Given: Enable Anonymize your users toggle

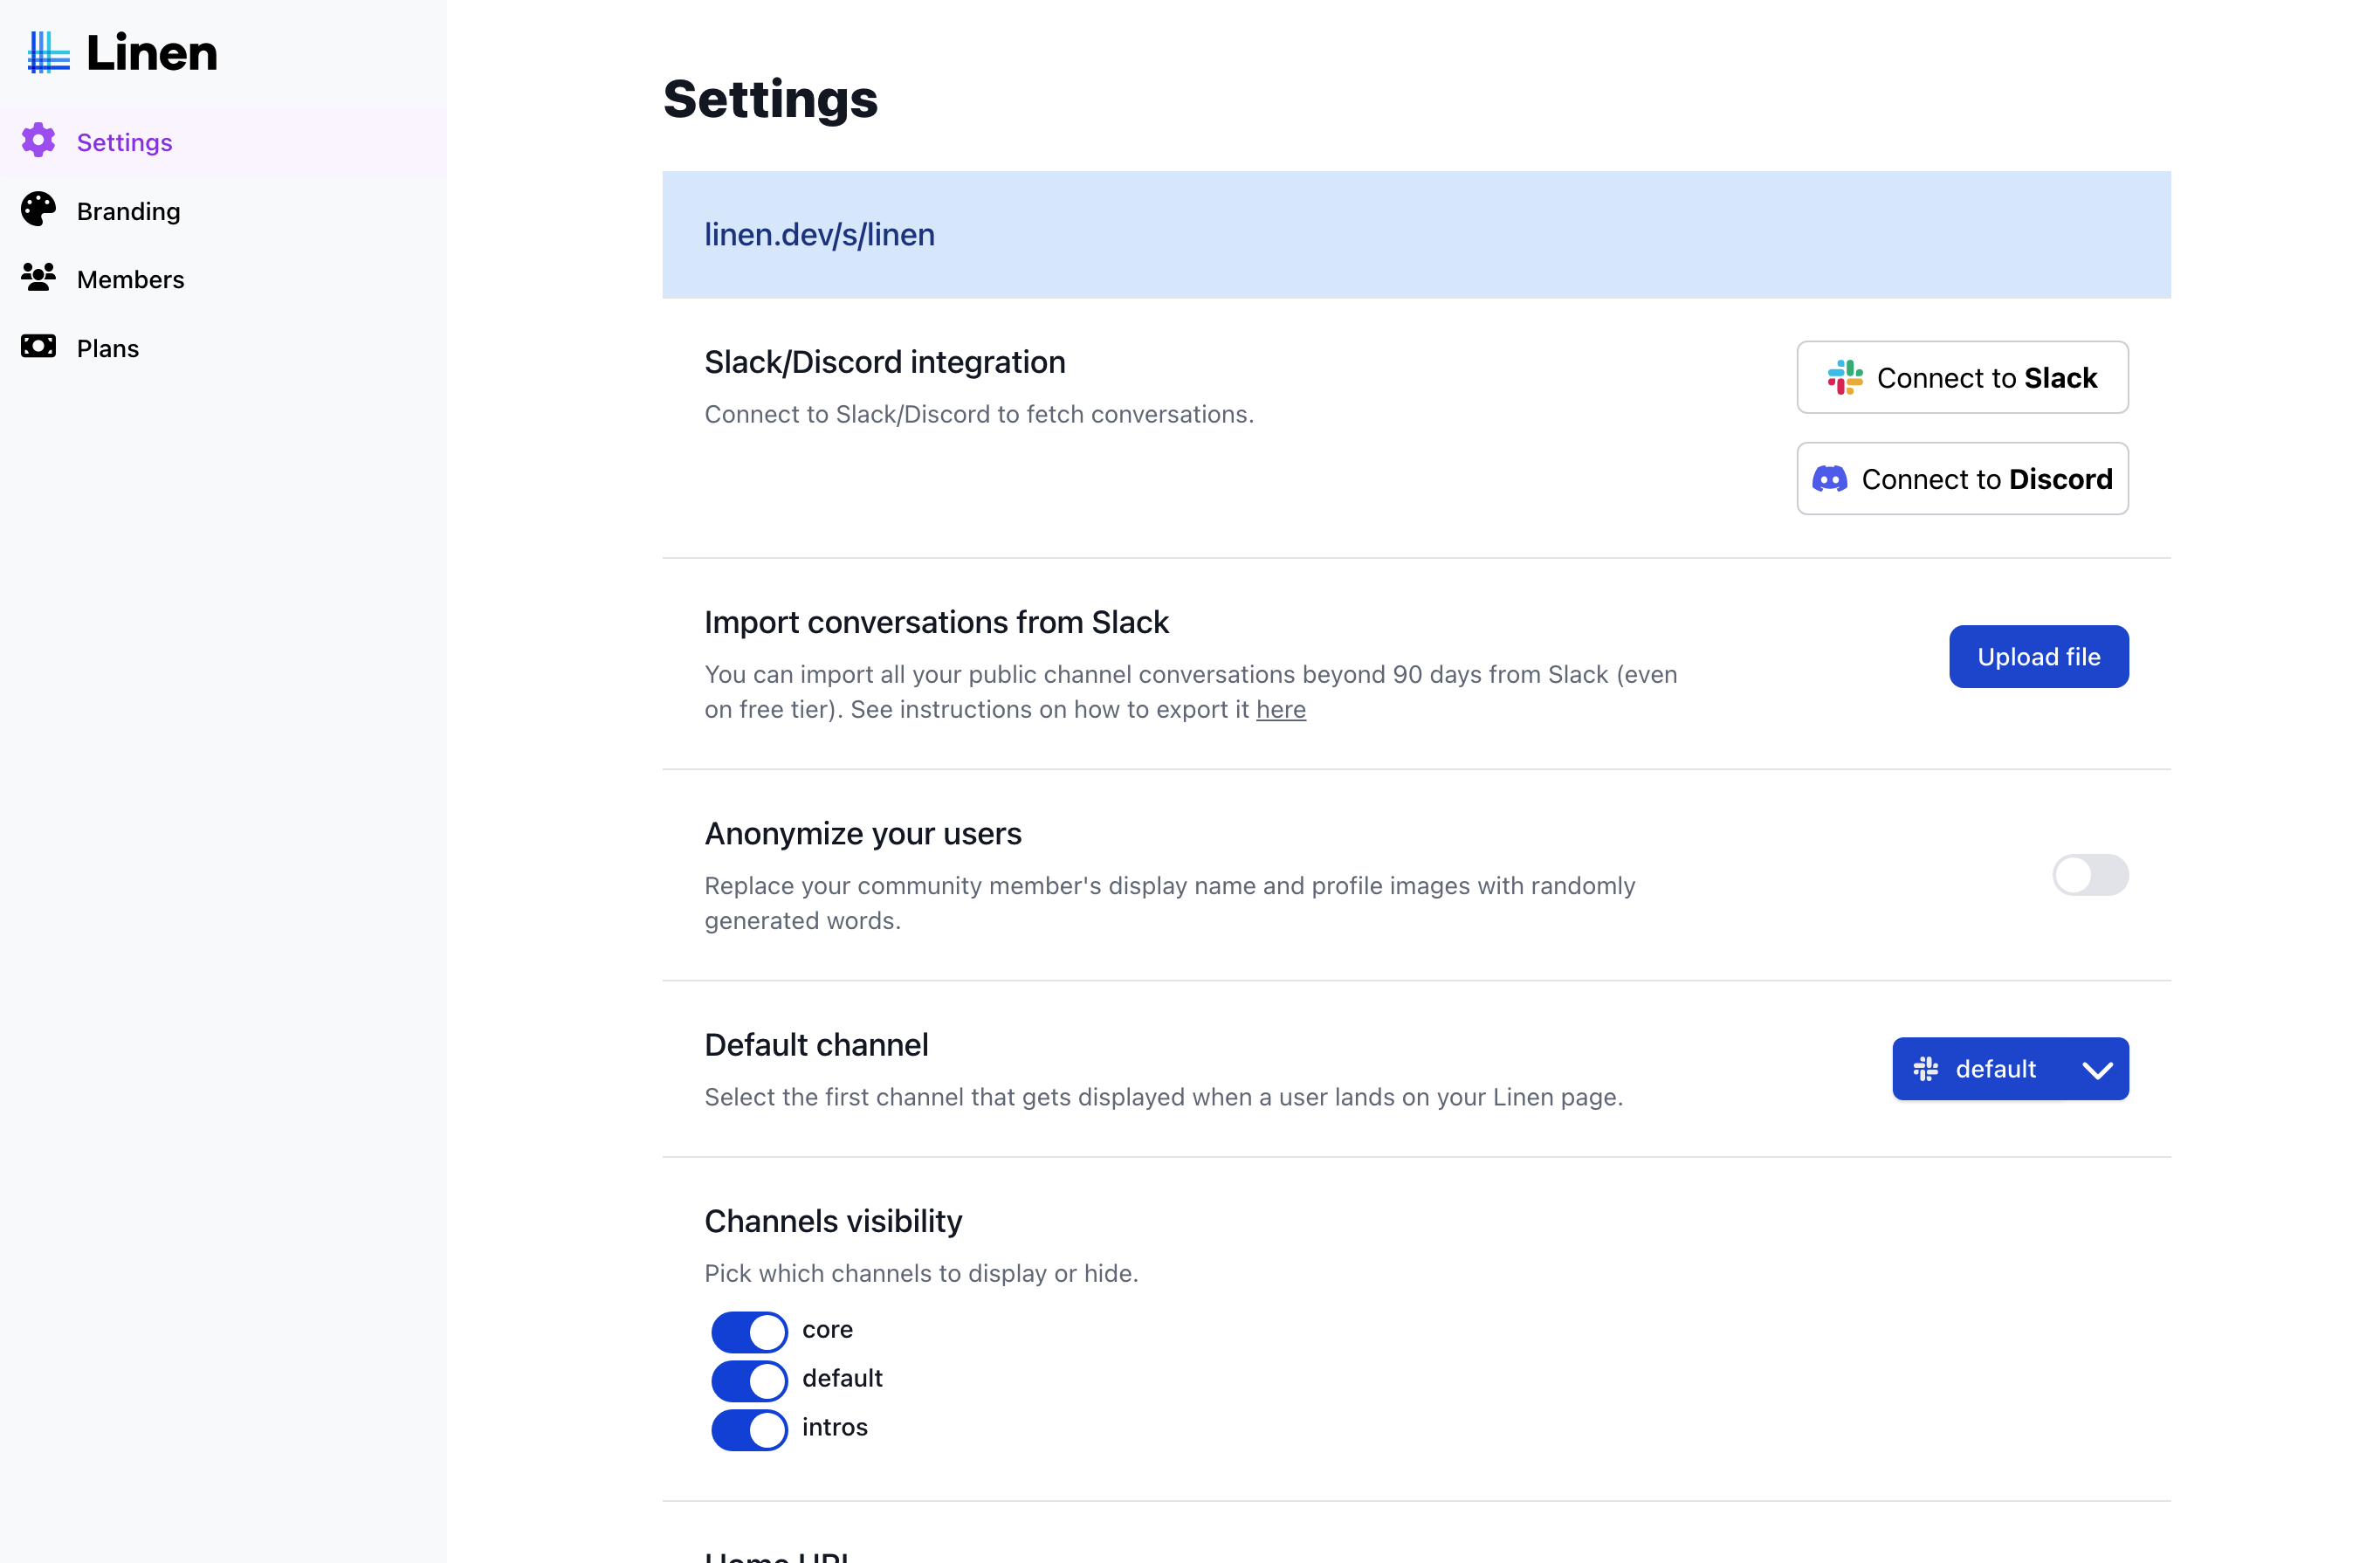Looking at the screenshot, I should 2090,875.
